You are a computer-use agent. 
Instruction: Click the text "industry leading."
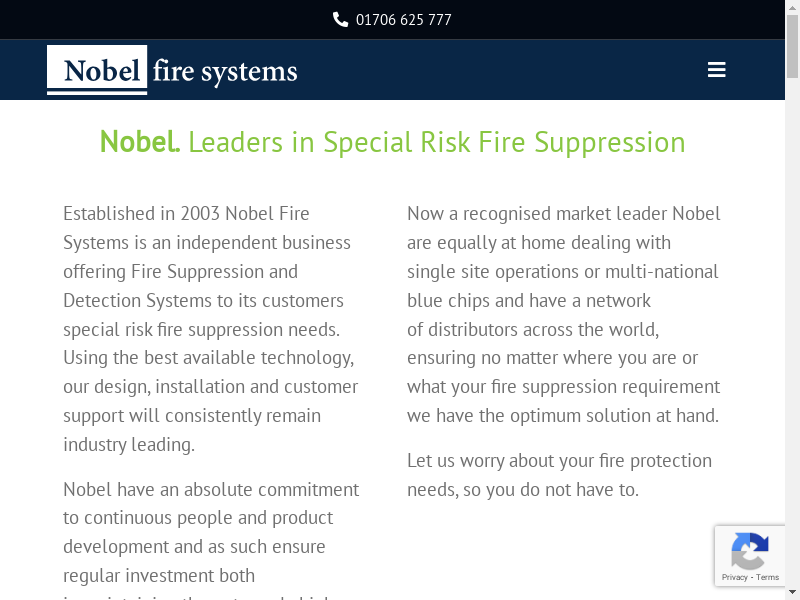pyautogui.click(x=129, y=445)
